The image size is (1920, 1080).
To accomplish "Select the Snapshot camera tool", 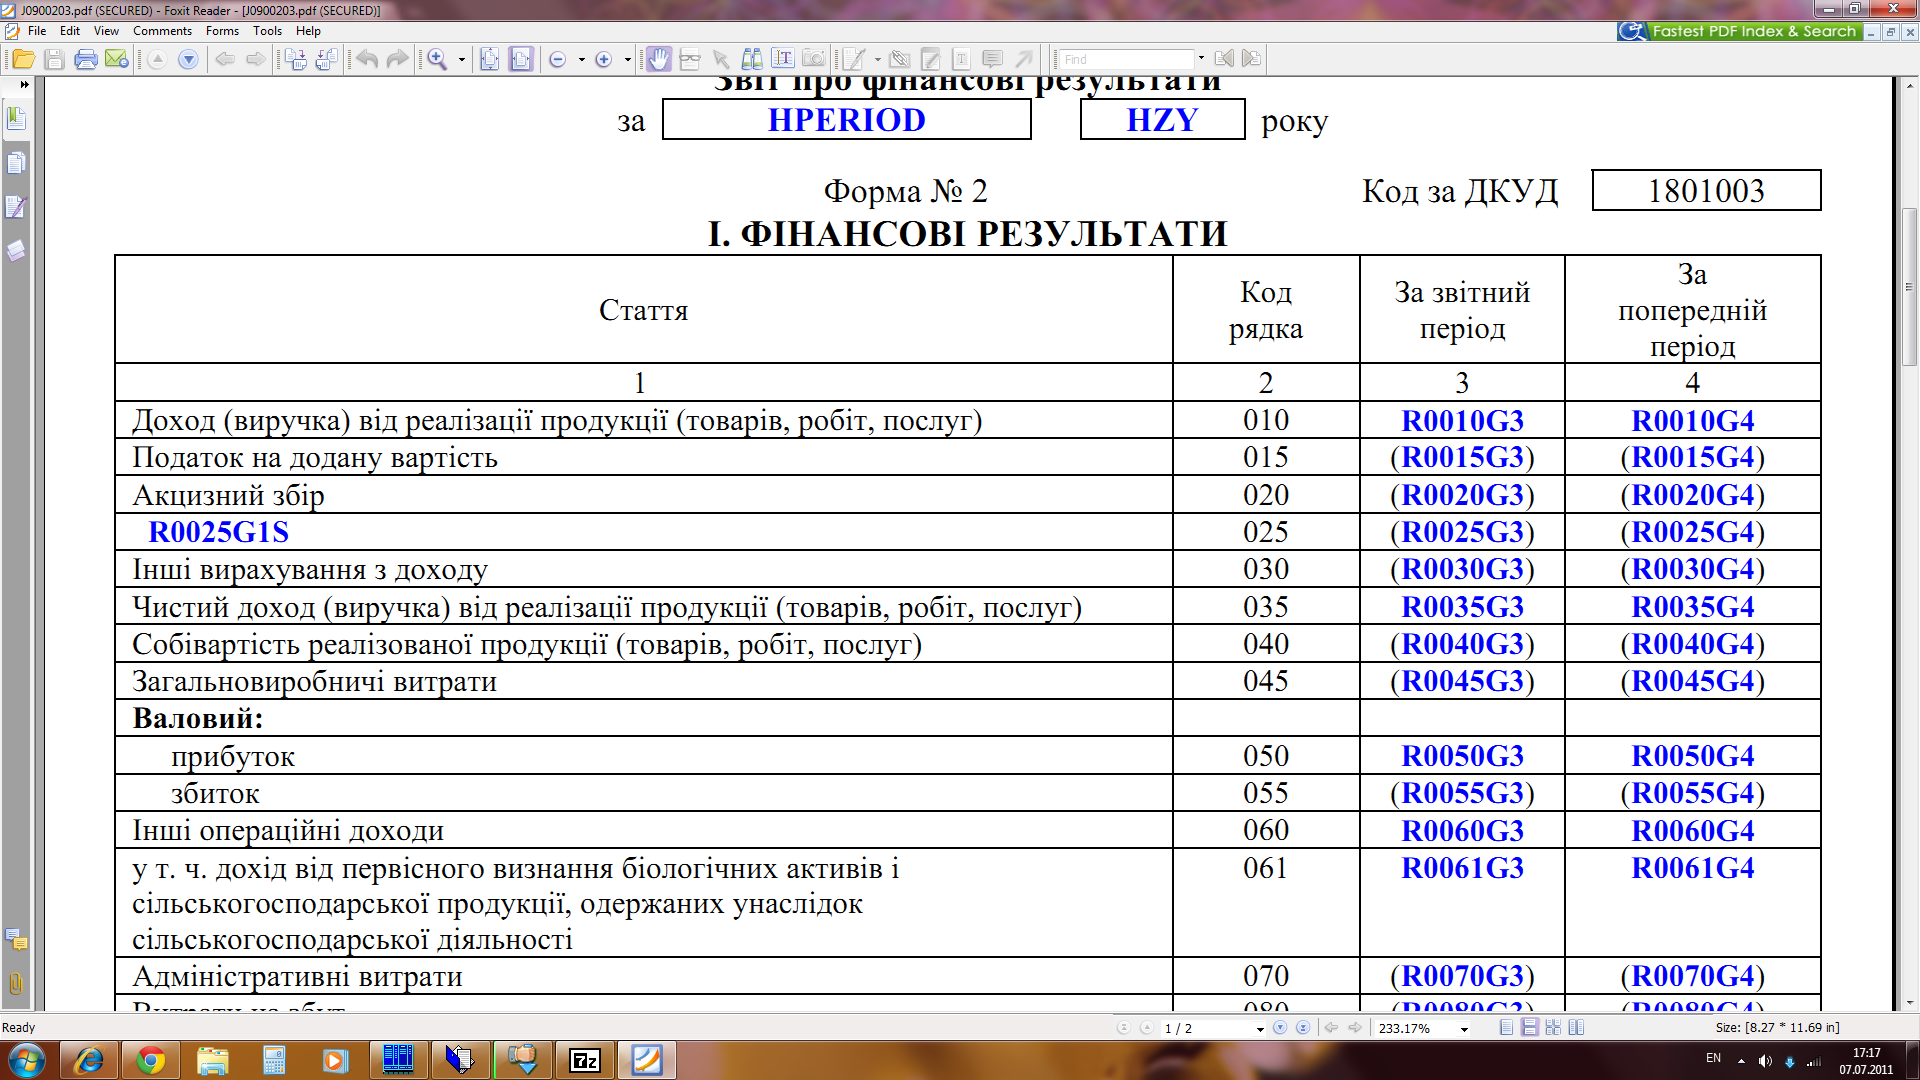I will coord(814,60).
